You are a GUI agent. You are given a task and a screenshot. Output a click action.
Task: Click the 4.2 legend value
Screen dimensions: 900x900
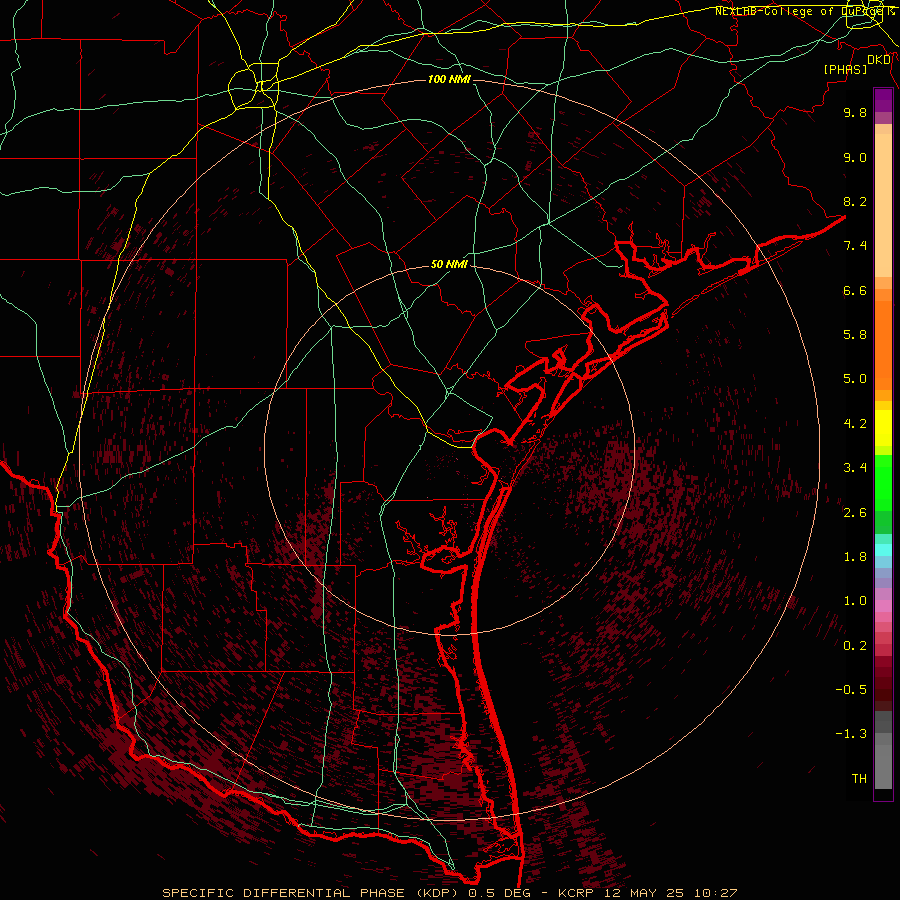click(855, 424)
